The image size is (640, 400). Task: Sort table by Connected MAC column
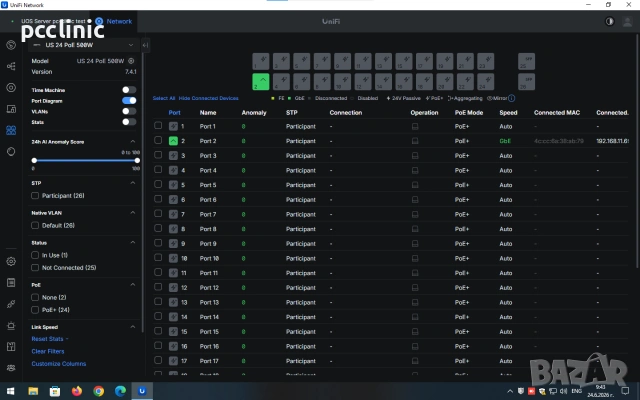click(557, 113)
